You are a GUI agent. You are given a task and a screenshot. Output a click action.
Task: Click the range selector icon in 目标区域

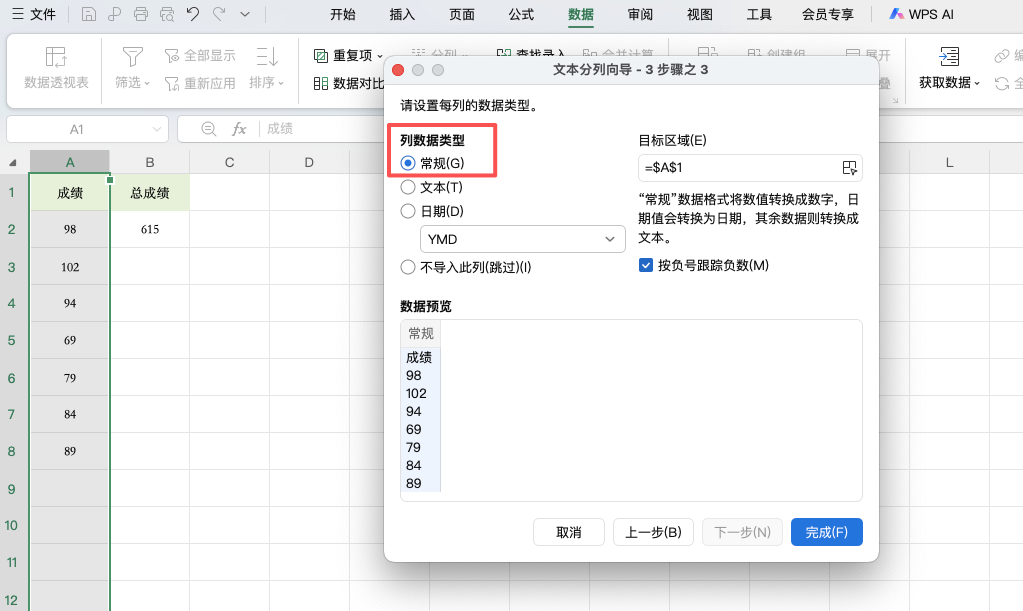(849, 168)
